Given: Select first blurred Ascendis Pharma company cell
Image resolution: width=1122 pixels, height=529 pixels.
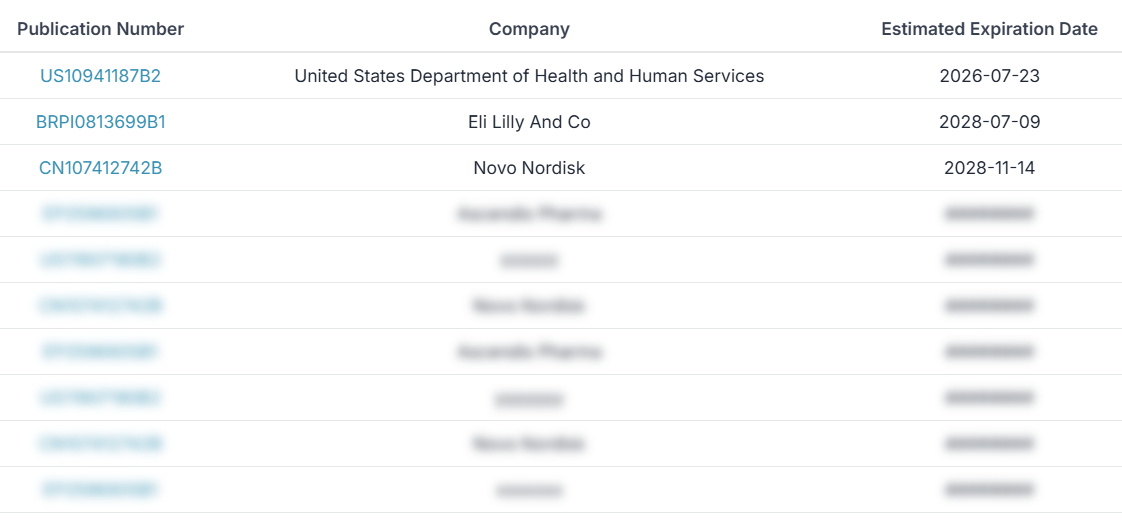Looking at the screenshot, I should 529,214.
